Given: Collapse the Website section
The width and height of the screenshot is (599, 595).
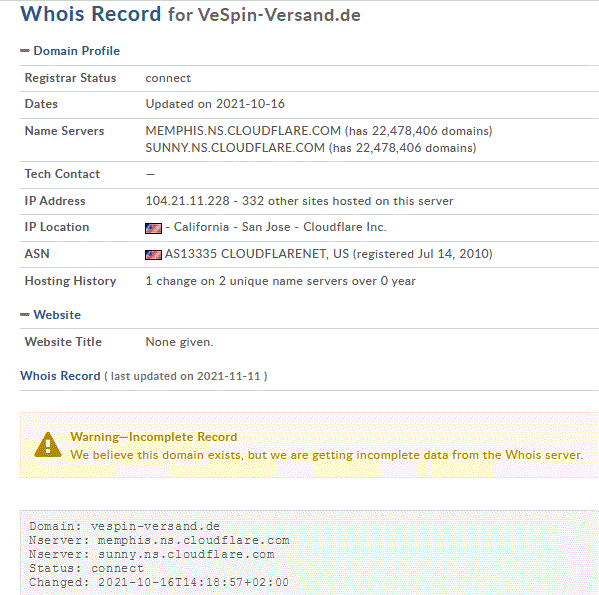Looking at the screenshot, I should point(25,315).
